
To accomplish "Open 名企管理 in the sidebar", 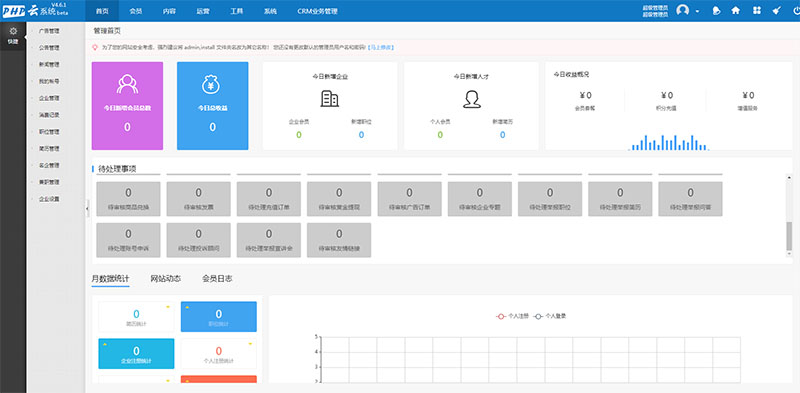I will pos(49,165).
